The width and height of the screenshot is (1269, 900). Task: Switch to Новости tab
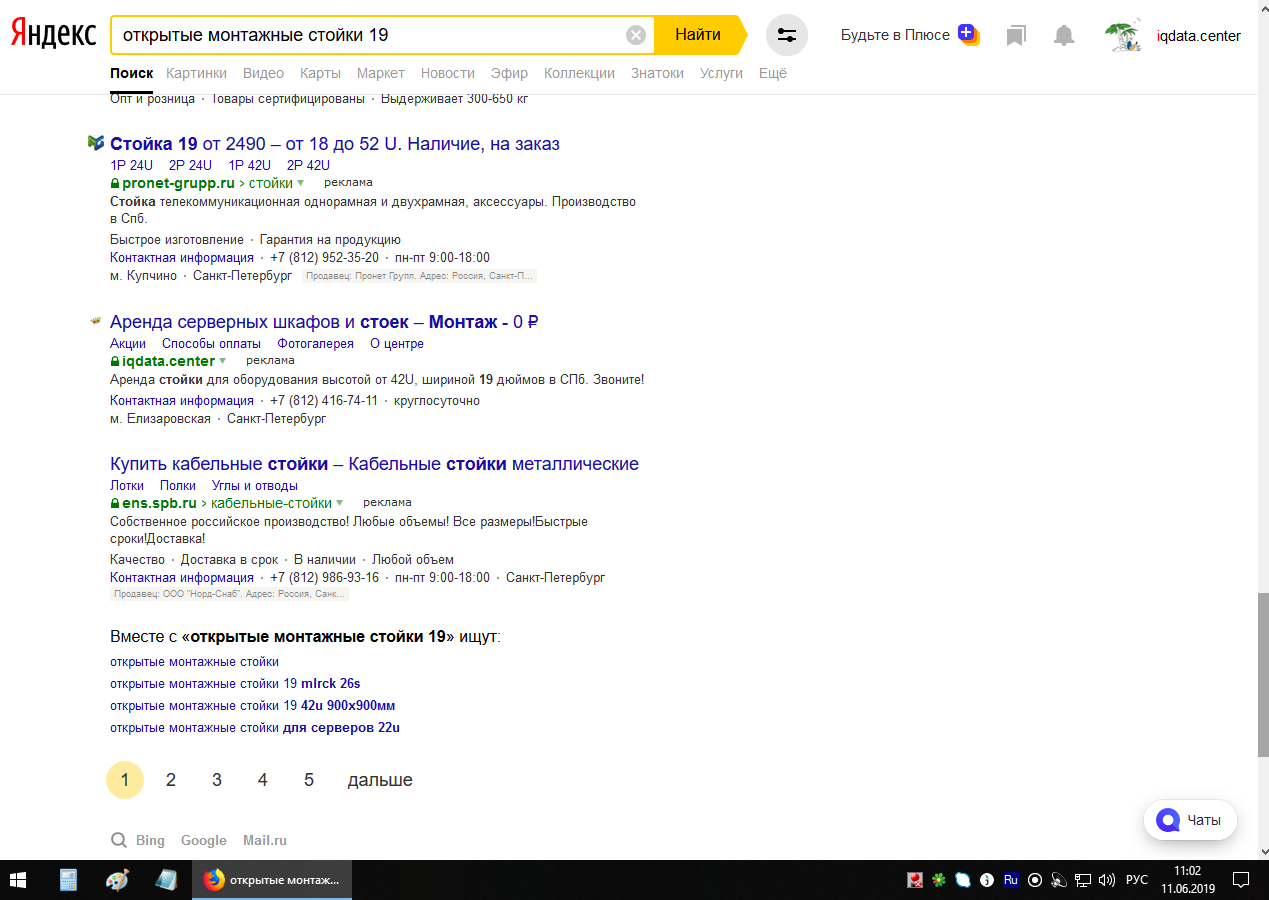[x=448, y=73]
